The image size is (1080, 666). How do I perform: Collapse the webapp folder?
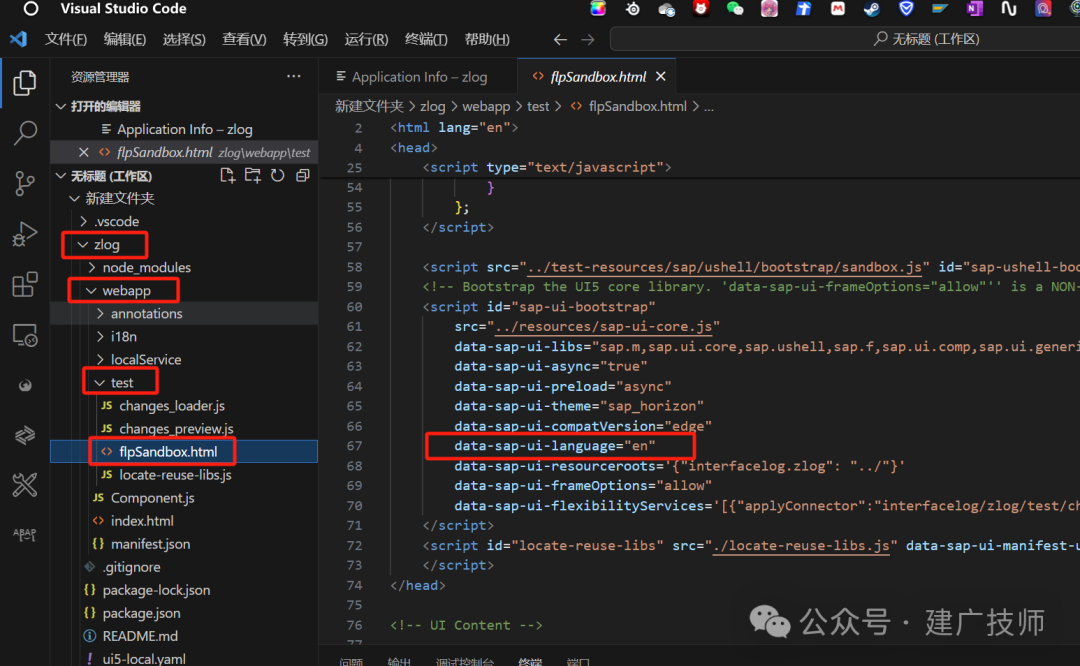tap(92, 291)
